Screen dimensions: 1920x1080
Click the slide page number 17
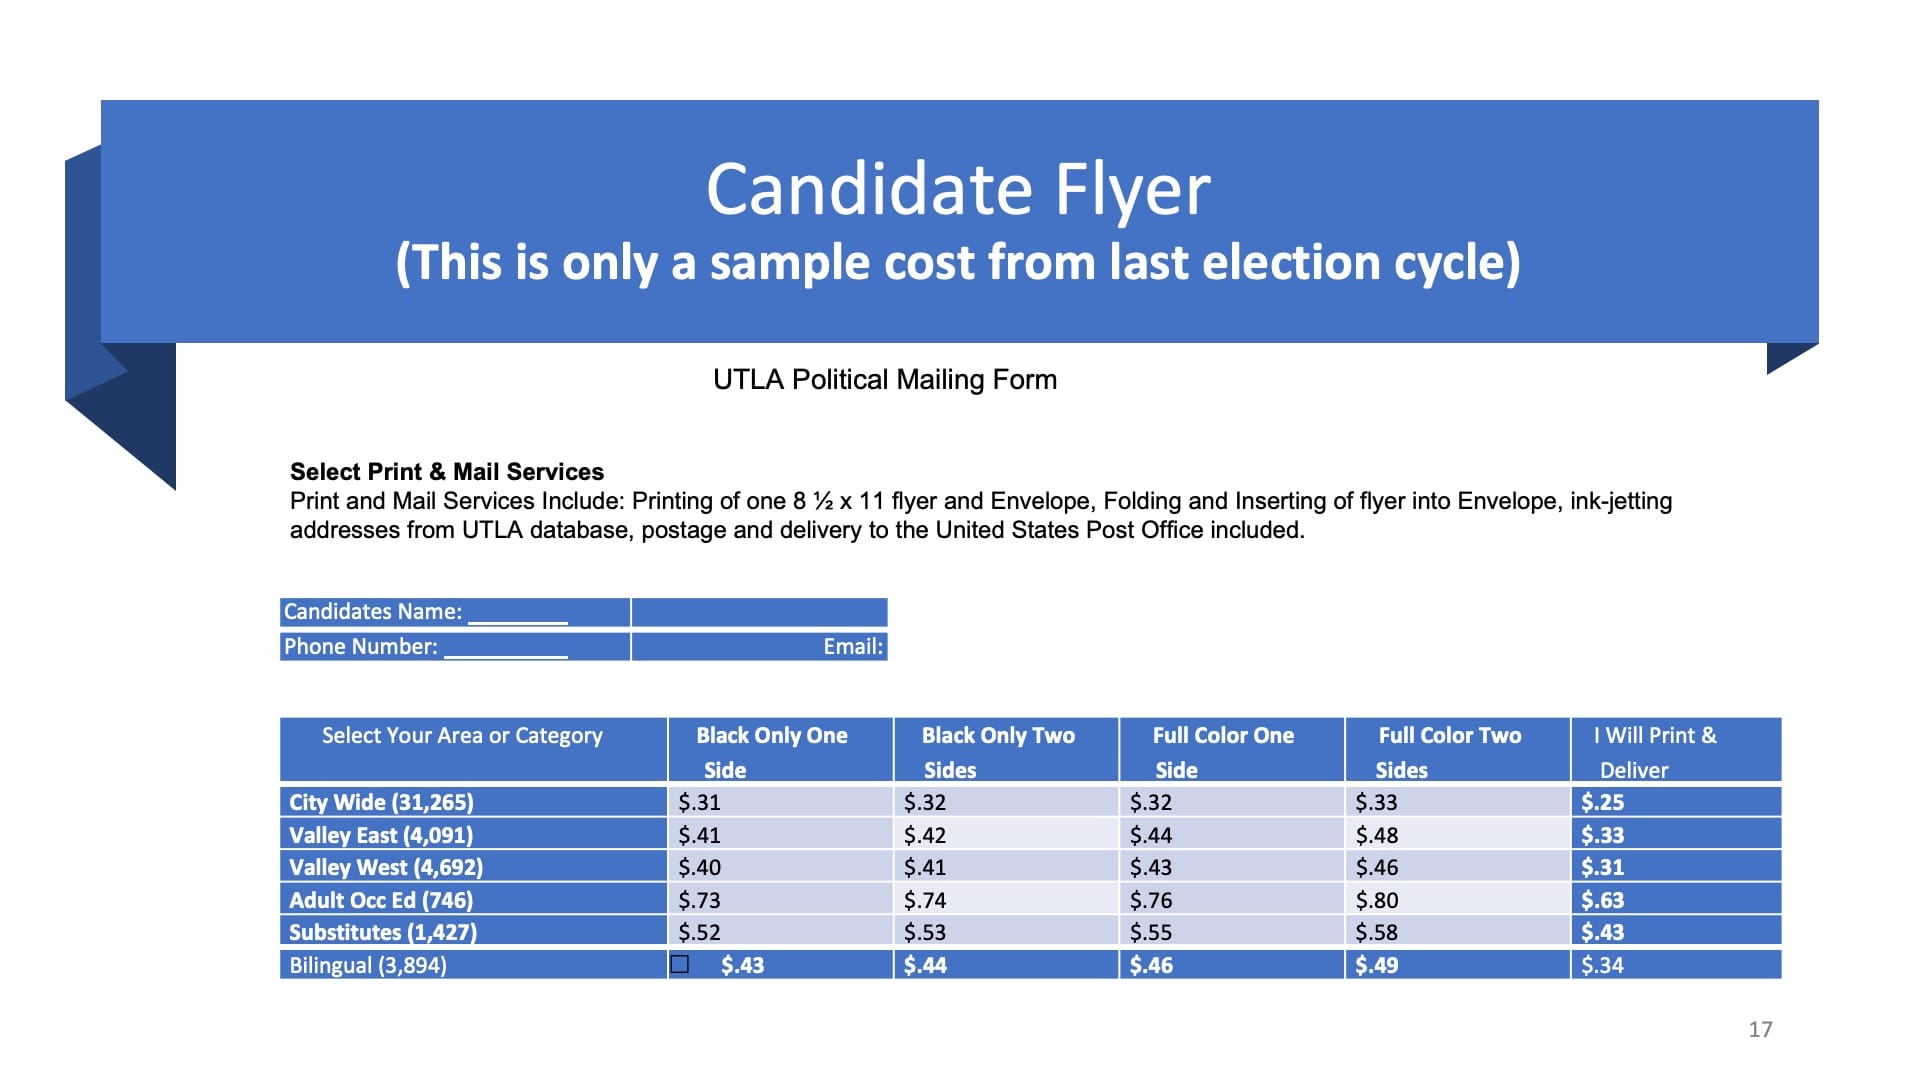pos(1760,1029)
